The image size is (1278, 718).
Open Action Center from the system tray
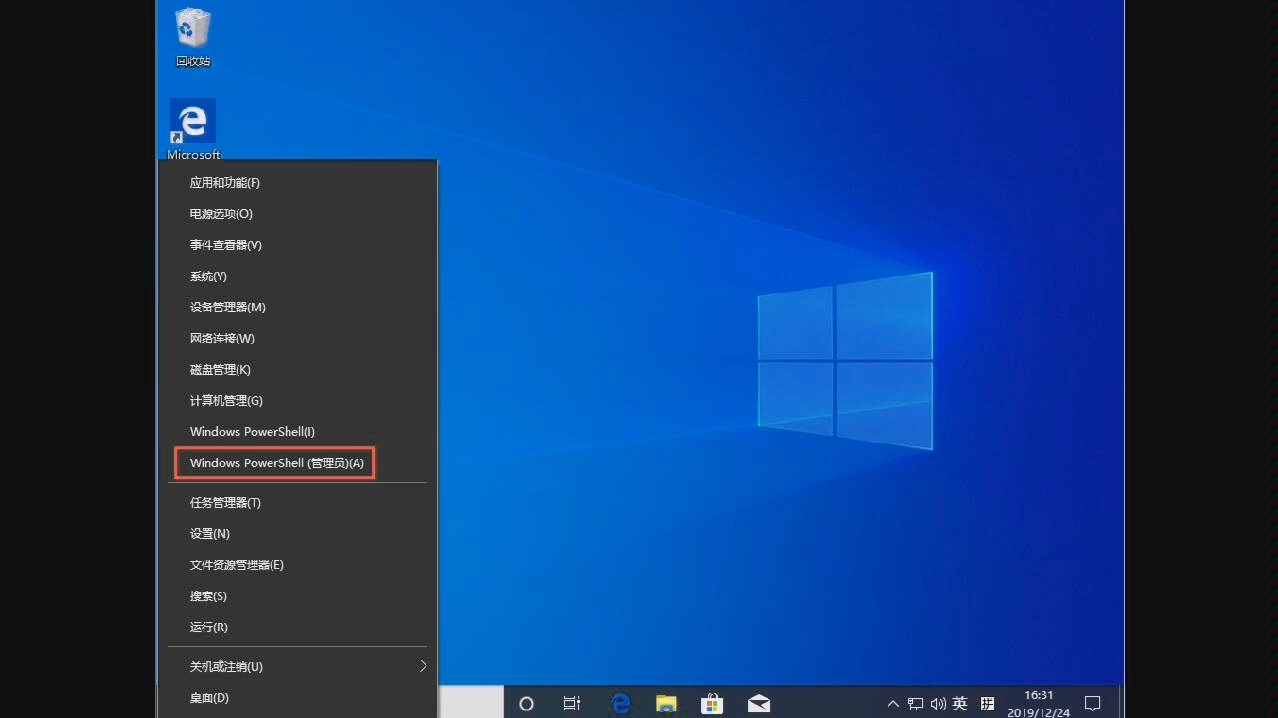point(1092,703)
